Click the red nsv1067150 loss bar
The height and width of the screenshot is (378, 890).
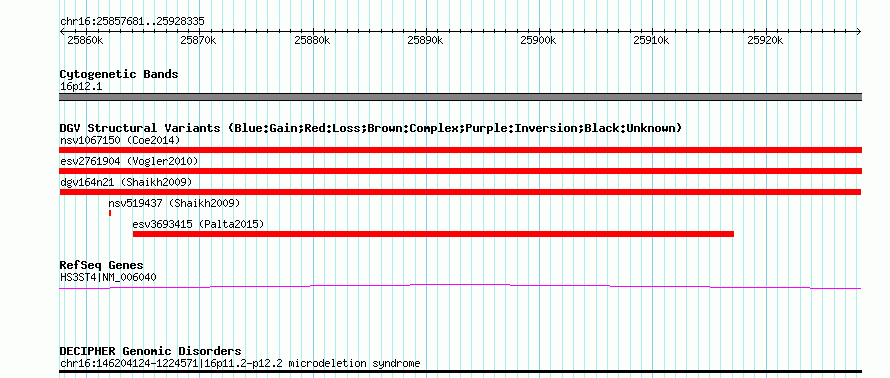tap(460, 150)
